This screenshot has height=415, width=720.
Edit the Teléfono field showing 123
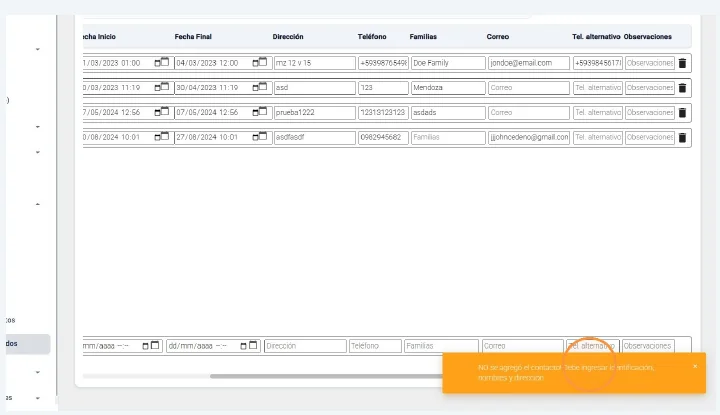tap(383, 88)
